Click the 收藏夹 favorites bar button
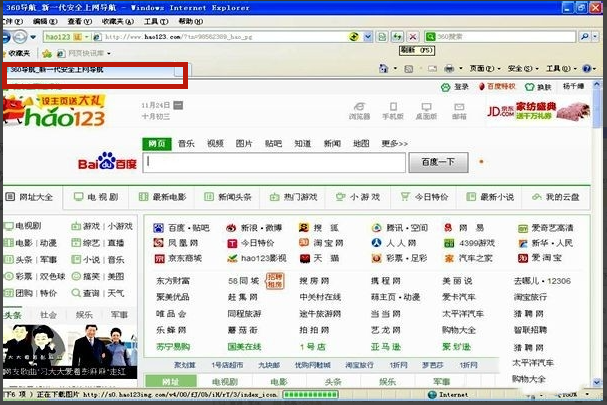 (x=17, y=53)
